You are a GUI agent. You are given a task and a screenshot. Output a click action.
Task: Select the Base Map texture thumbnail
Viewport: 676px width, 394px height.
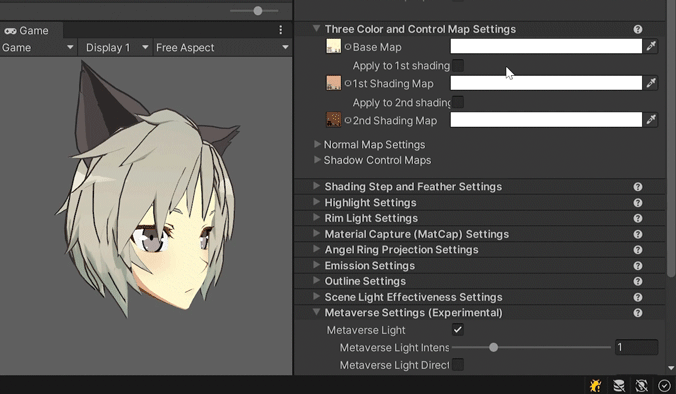pos(333,46)
